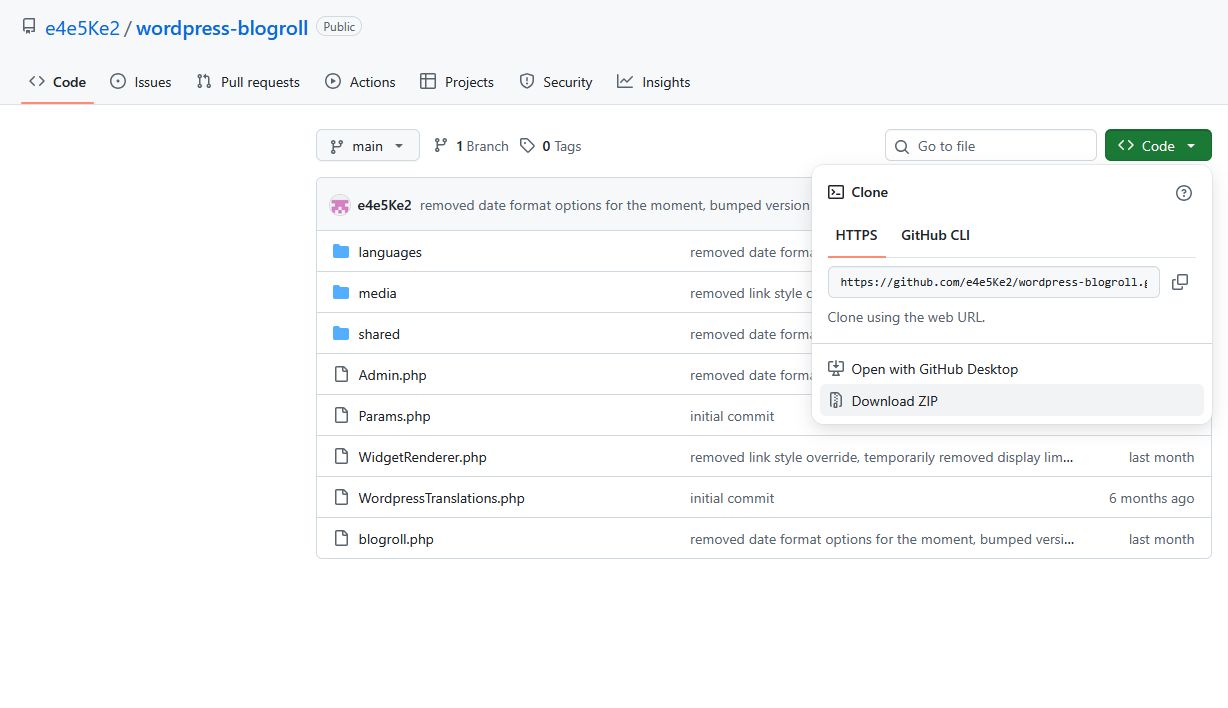Go to the Insights tab

tap(654, 82)
